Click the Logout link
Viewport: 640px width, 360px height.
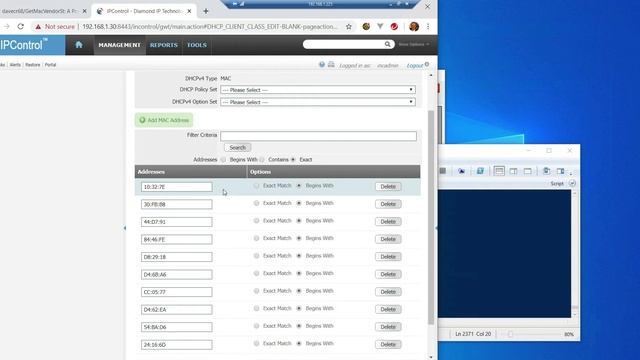point(415,65)
